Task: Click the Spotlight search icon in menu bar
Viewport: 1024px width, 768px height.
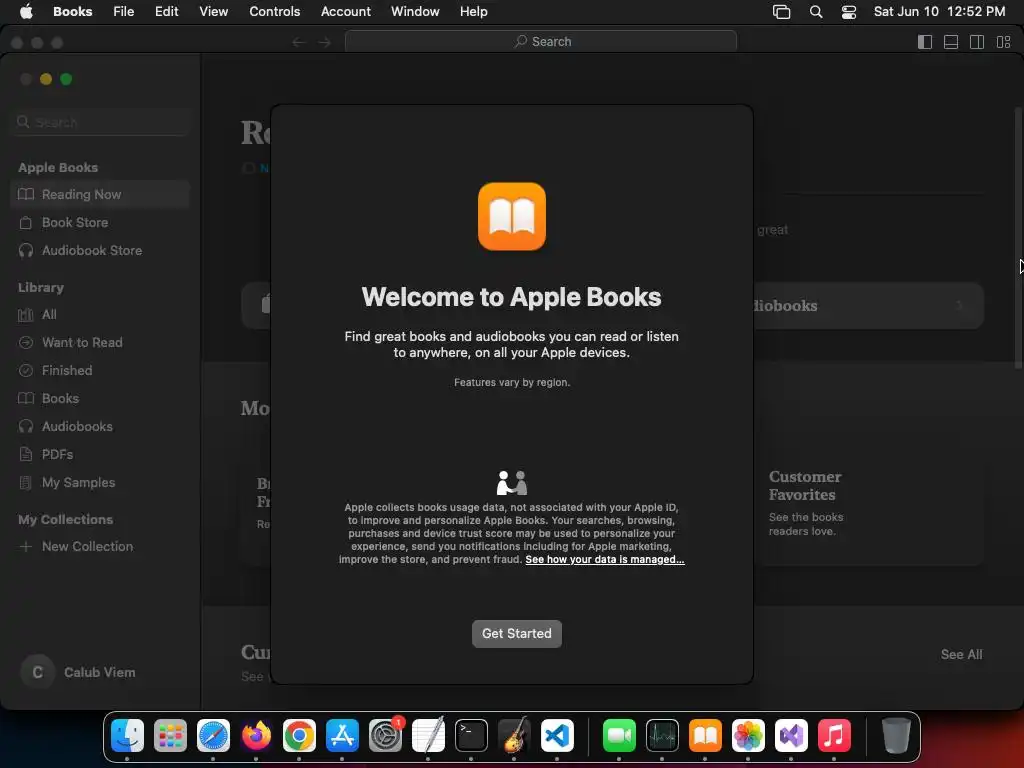Action: point(816,12)
